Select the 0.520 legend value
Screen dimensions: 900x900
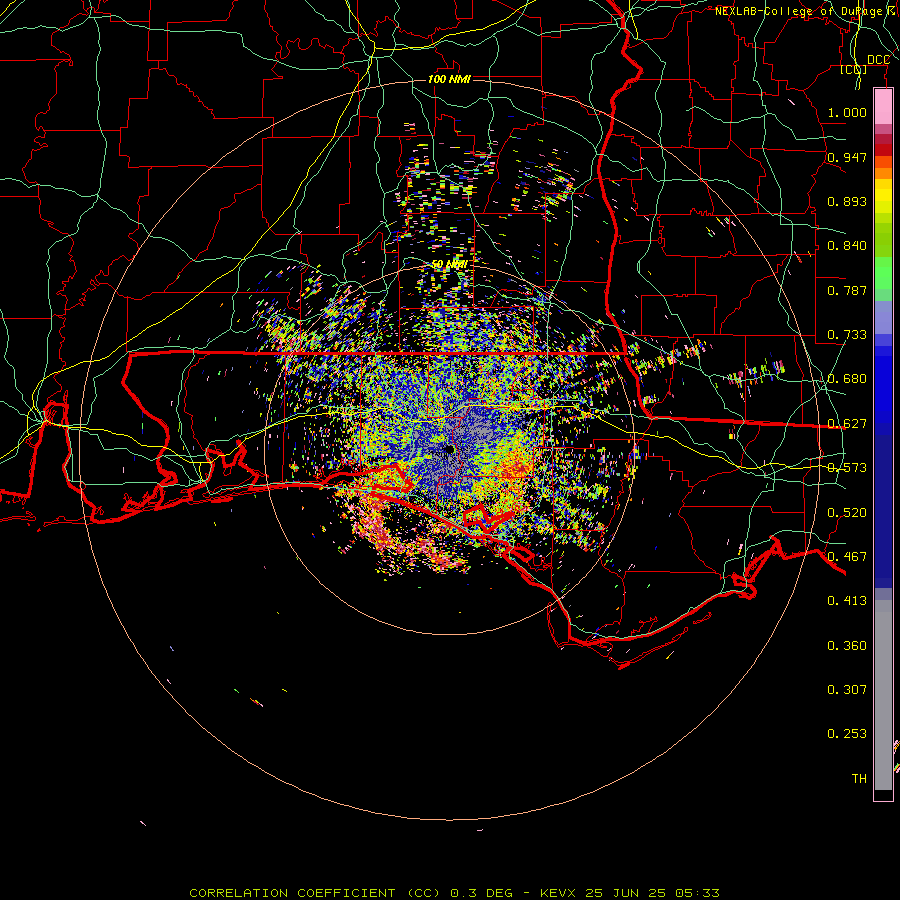point(847,513)
